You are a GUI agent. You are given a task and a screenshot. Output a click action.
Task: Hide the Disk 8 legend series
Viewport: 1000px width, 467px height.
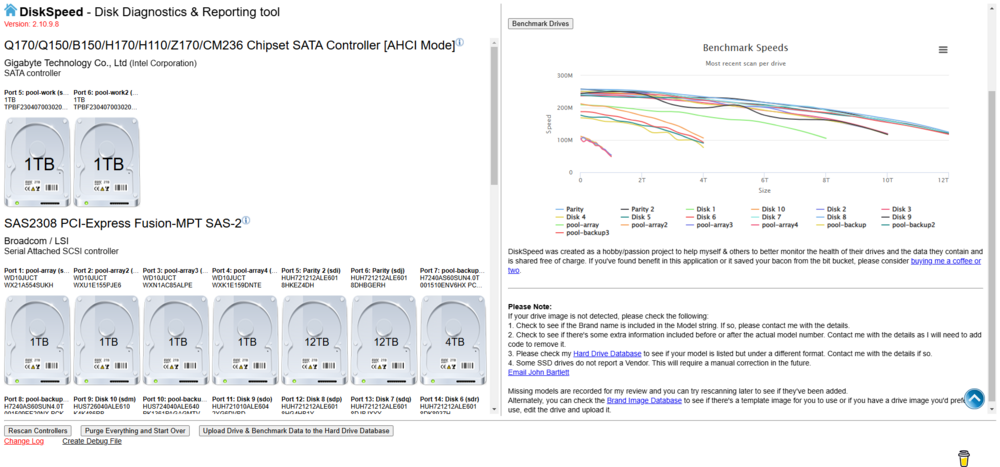pos(831,217)
